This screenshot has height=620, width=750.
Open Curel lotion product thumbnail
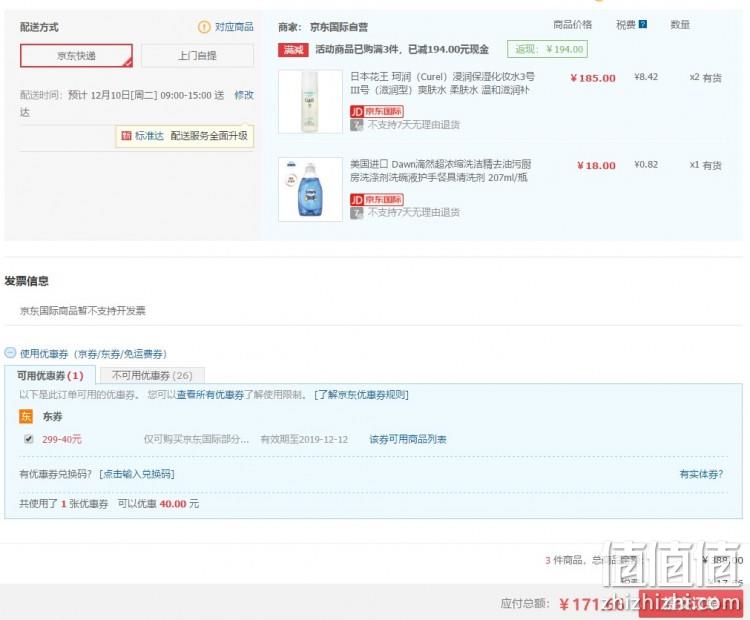[310, 101]
